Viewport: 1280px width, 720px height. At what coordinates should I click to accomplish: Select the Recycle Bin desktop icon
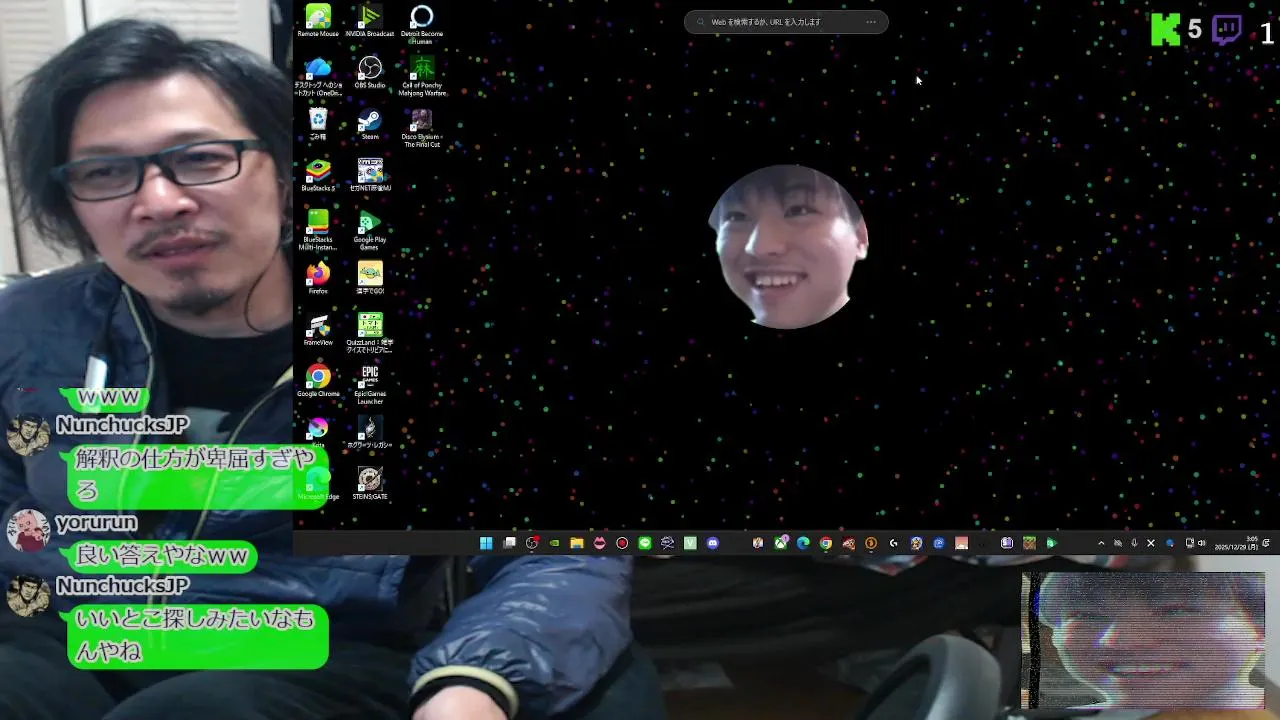tap(318, 124)
